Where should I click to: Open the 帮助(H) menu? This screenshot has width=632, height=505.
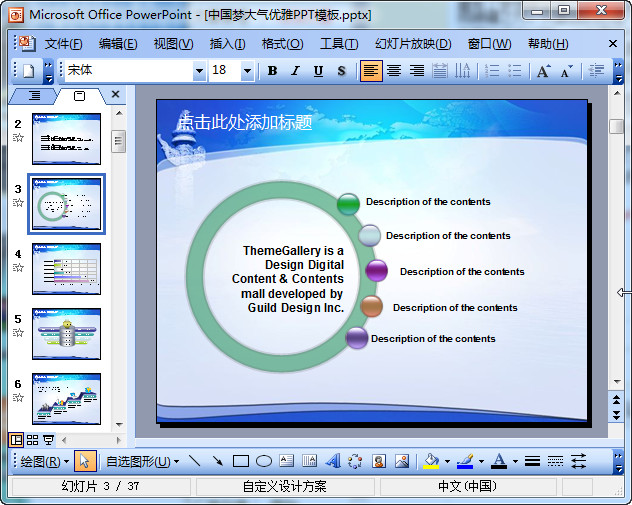point(548,44)
